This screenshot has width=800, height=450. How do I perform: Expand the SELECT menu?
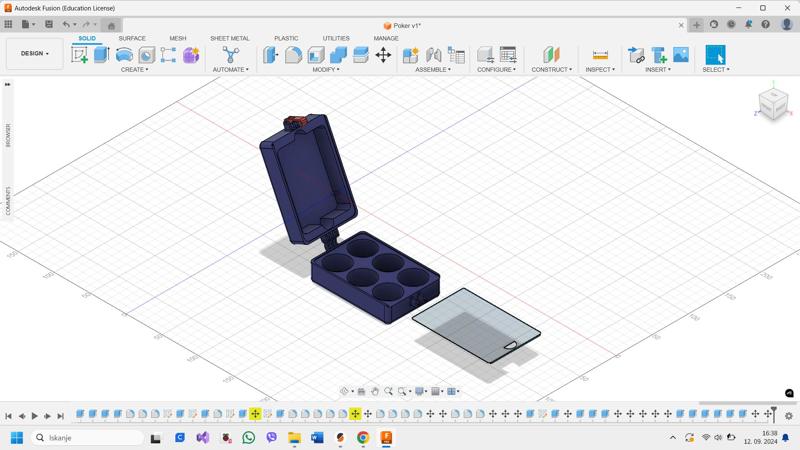tap(715, 69)
